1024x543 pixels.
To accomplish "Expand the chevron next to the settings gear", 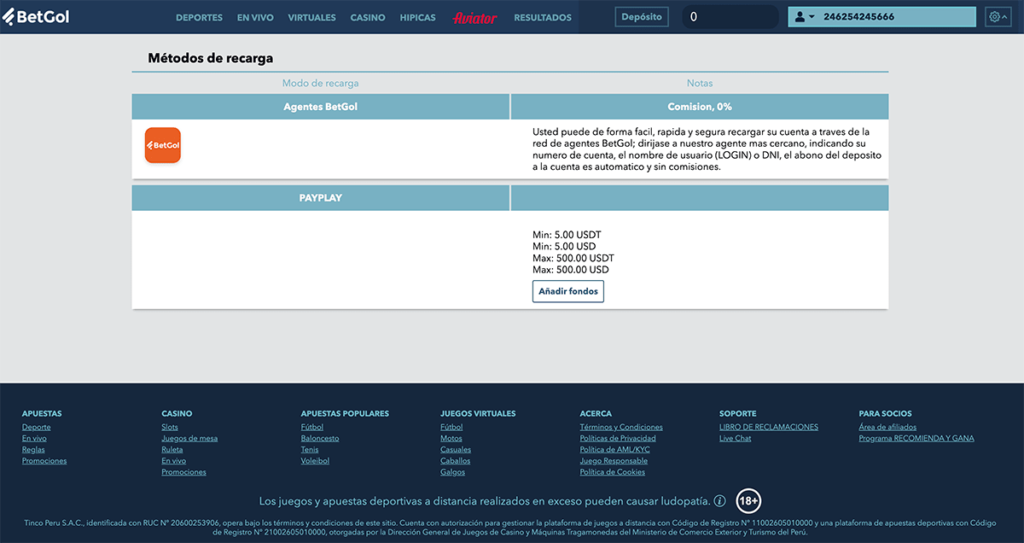I will pyautogui.click(x=1005, y=17).
